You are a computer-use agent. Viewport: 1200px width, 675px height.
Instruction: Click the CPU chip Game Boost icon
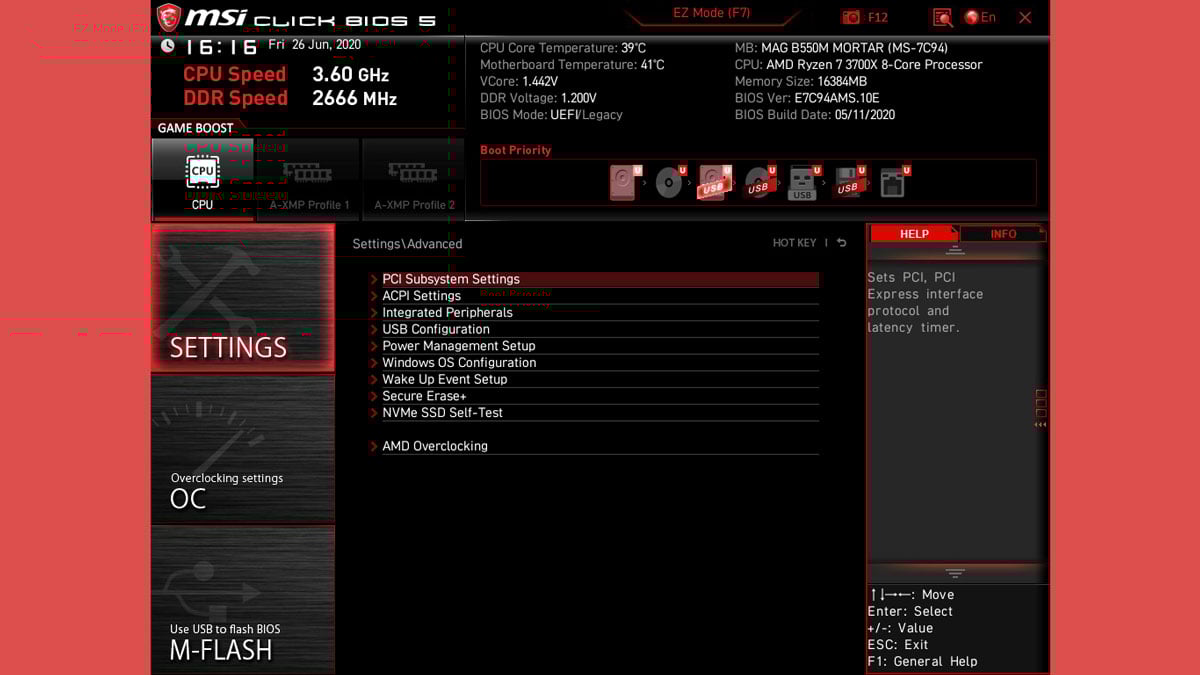tap(203, 171)
